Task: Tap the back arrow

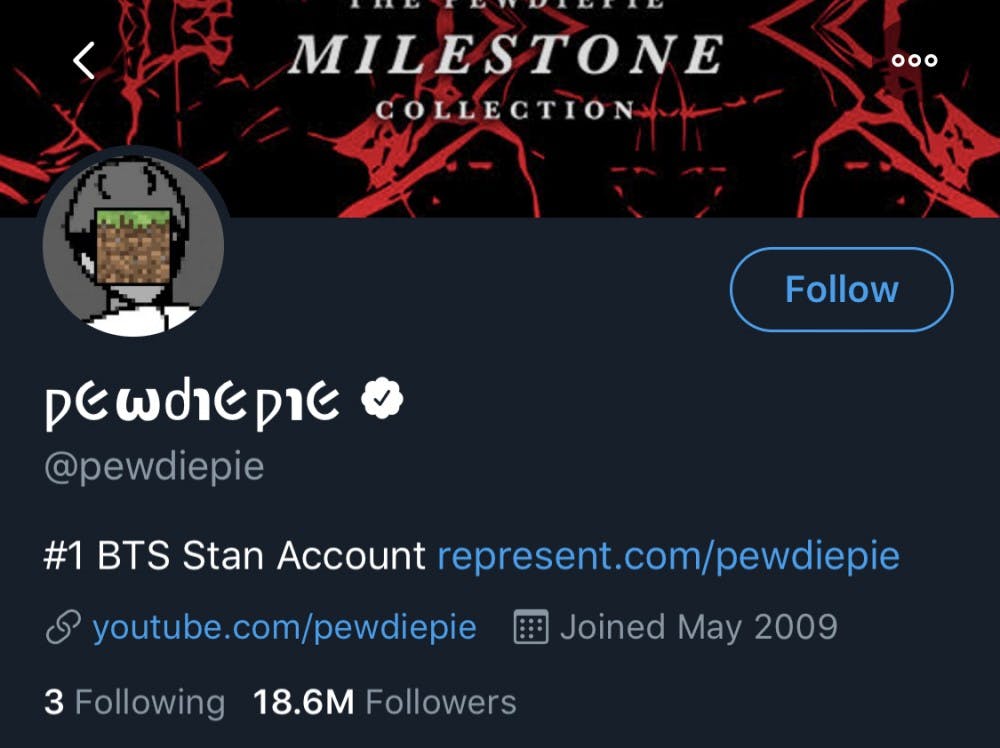Action: click(x=84, y=60)
